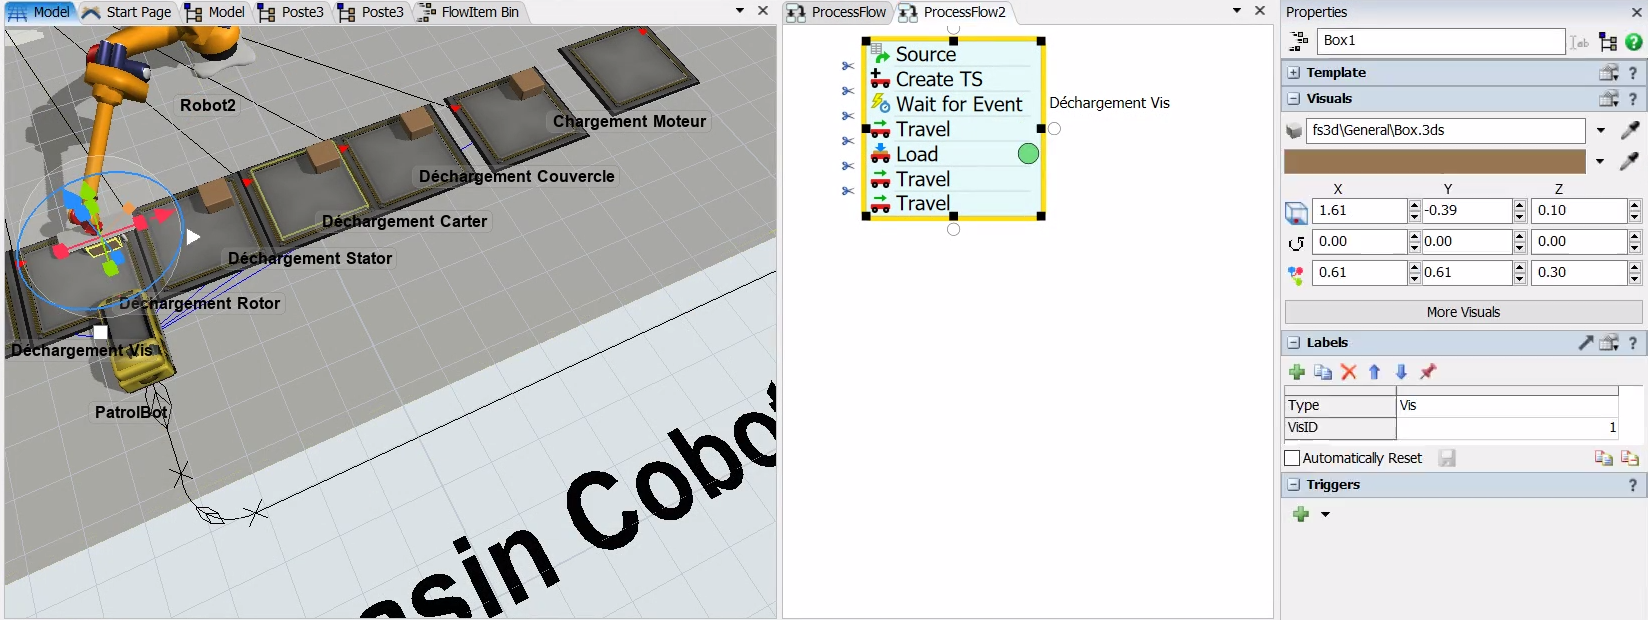Delete label using the red X icon

[1349, 372]
